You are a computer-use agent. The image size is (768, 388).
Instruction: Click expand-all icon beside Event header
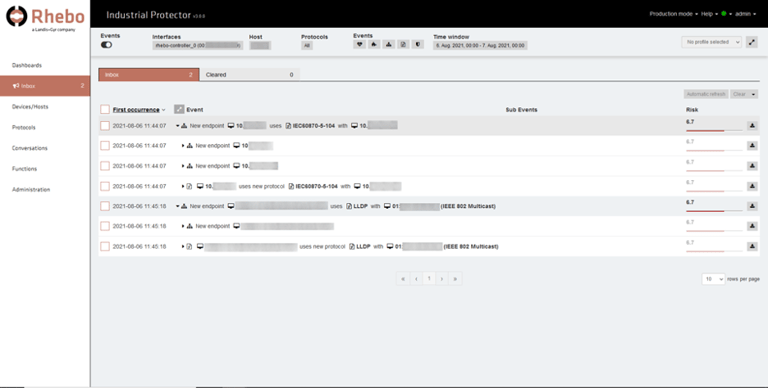coord(179,110)
